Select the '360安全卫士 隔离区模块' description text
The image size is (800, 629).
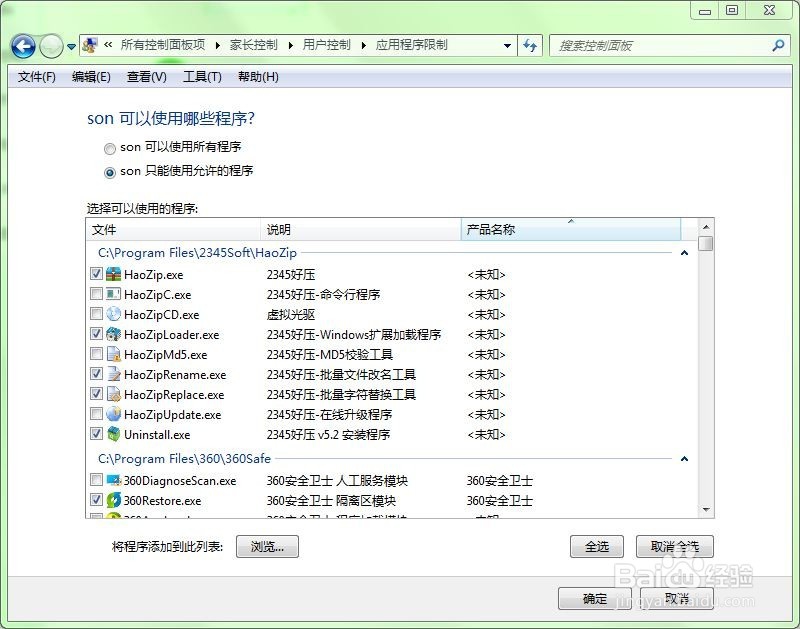click(331, 500)
